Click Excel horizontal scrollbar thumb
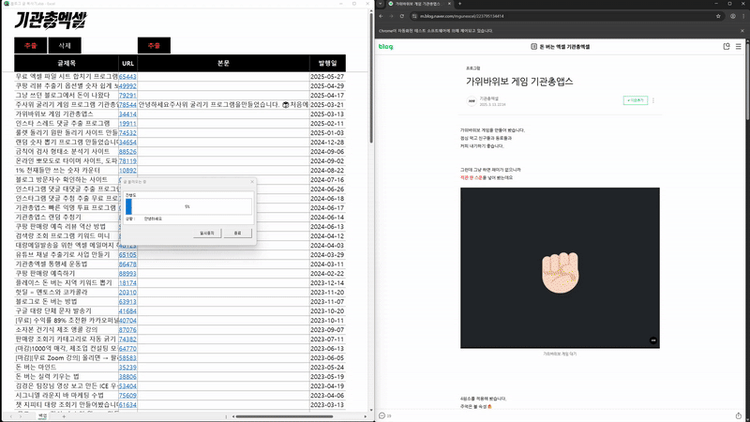The height and width of the screenshot is (422, 750). [x=284, y=416]
